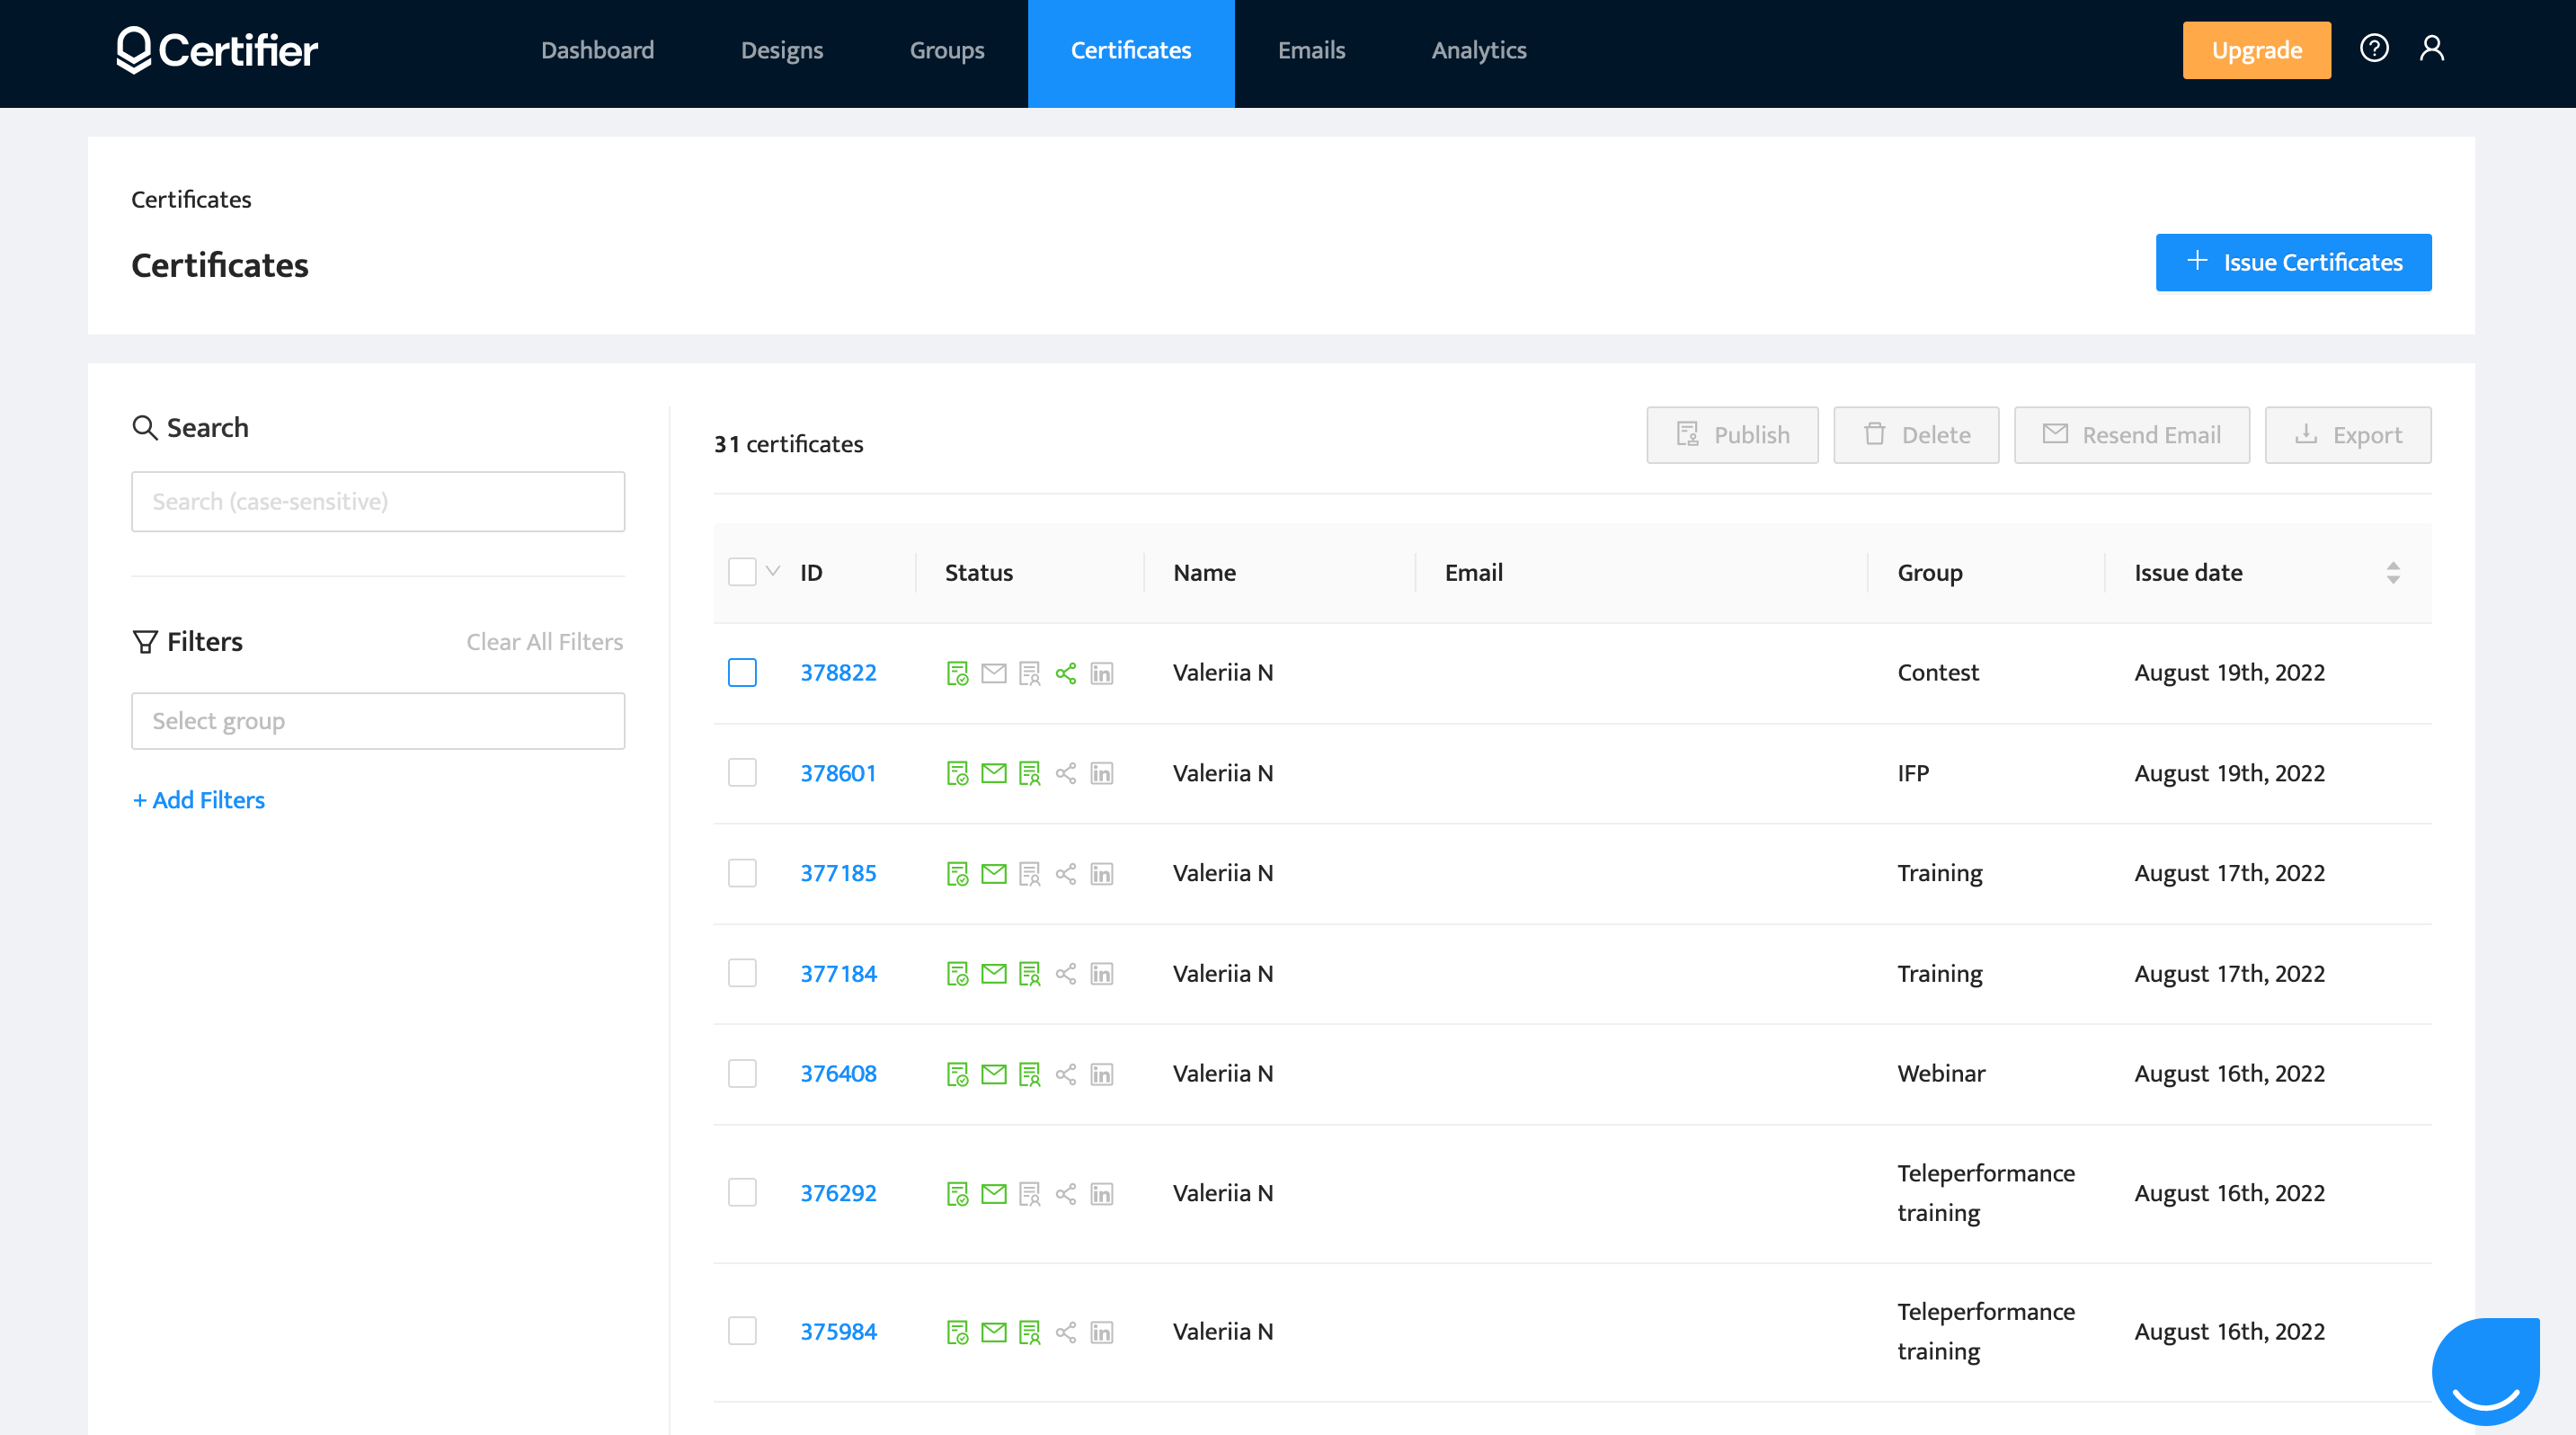
Task: Click the LinkedIn icon for certificate 378601
Action: (x=1102, y=773)
